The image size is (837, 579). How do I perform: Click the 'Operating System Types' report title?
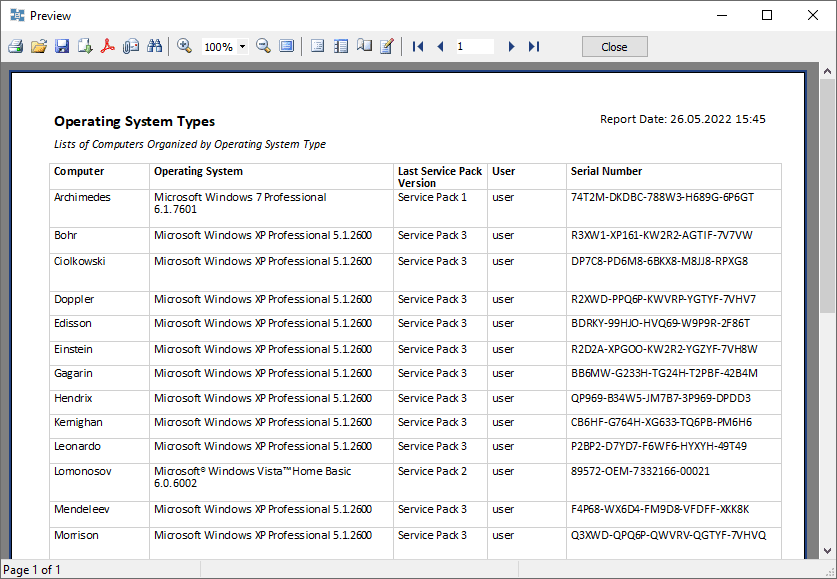pyautogui.click(x=135, y=122)
